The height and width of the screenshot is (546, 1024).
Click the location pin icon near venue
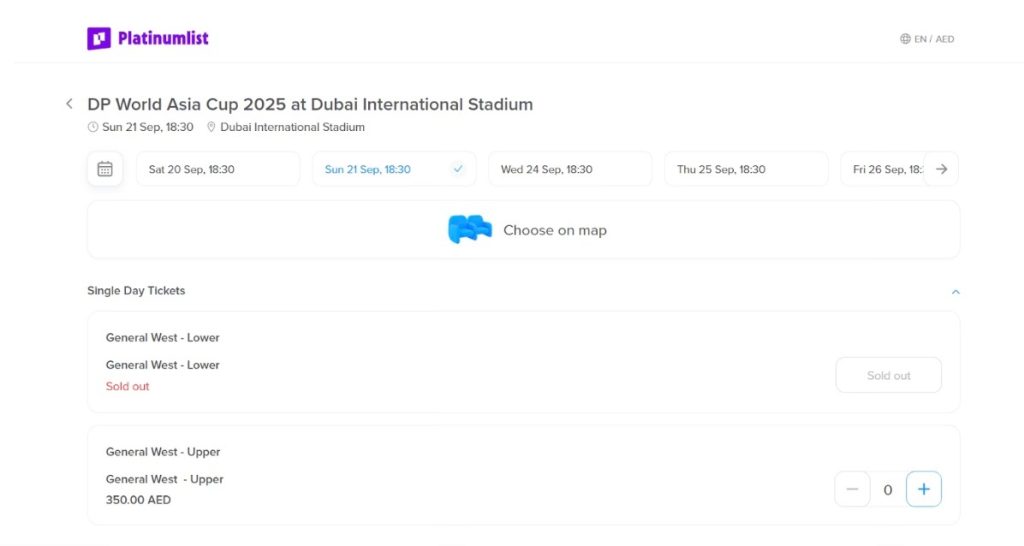[x=211, y=127]
